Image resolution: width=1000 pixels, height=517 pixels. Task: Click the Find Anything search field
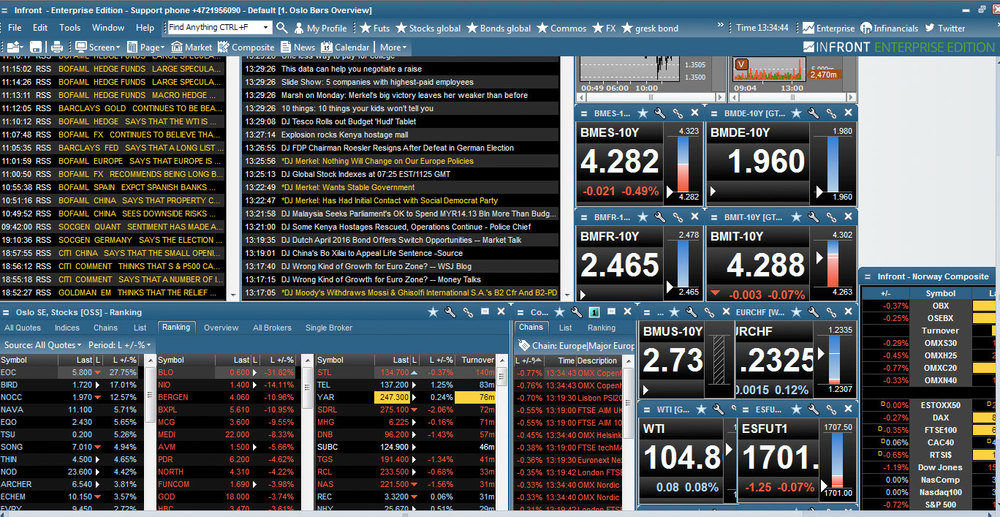[219, 27]
